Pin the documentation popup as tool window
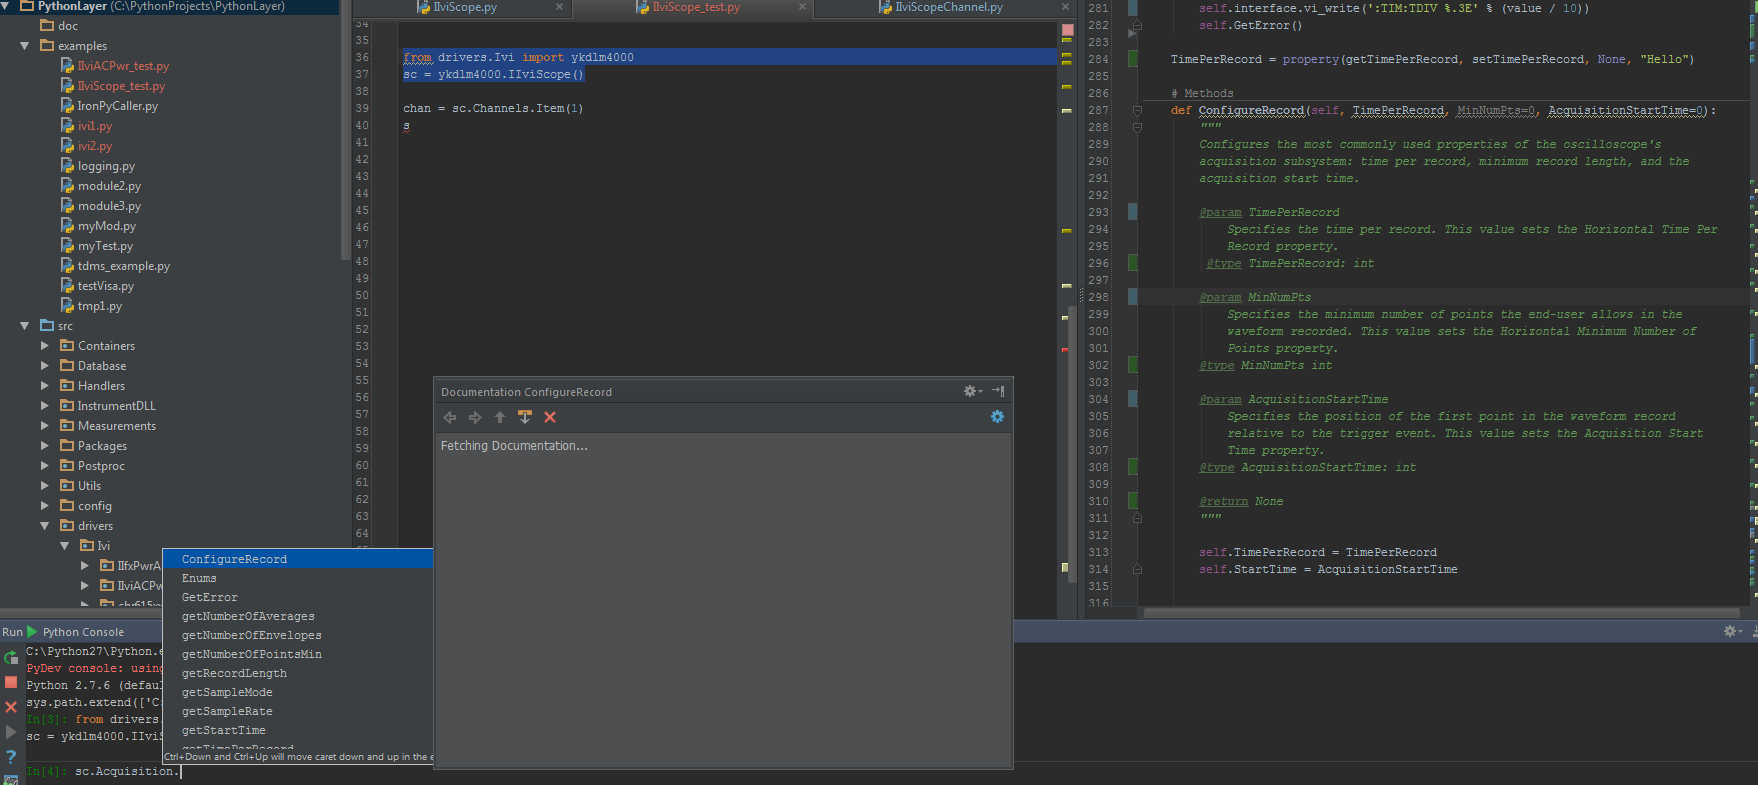Viewport: 1758px width, 785px height. pos(998,391)
